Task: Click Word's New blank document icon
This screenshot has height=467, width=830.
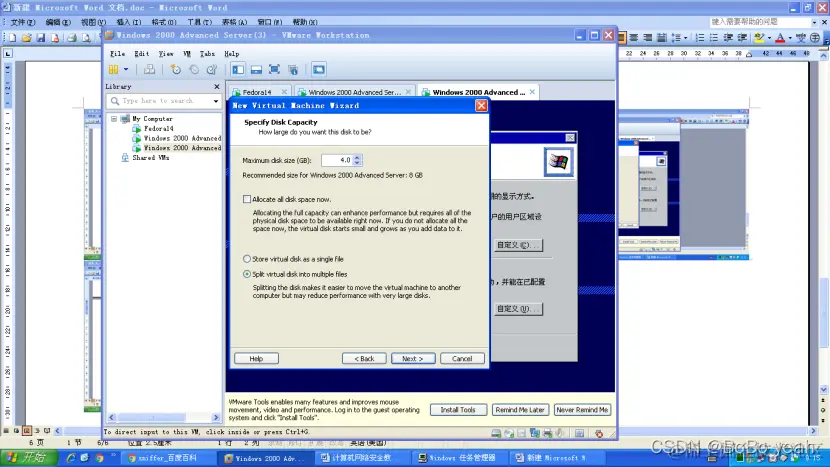Action: click(12, 38)
